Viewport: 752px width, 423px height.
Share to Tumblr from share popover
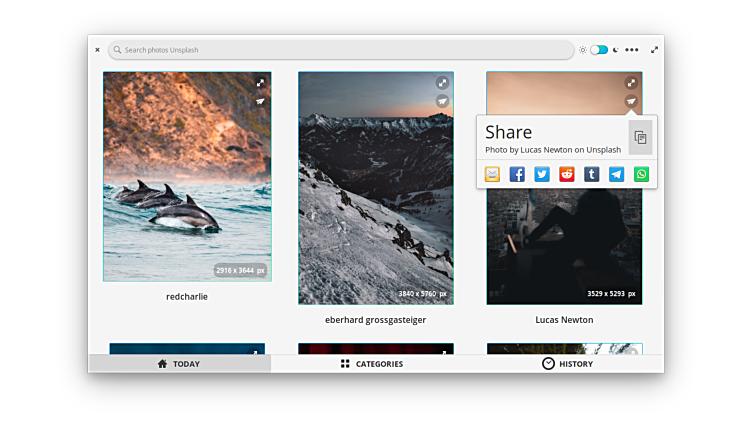(592, 174)
